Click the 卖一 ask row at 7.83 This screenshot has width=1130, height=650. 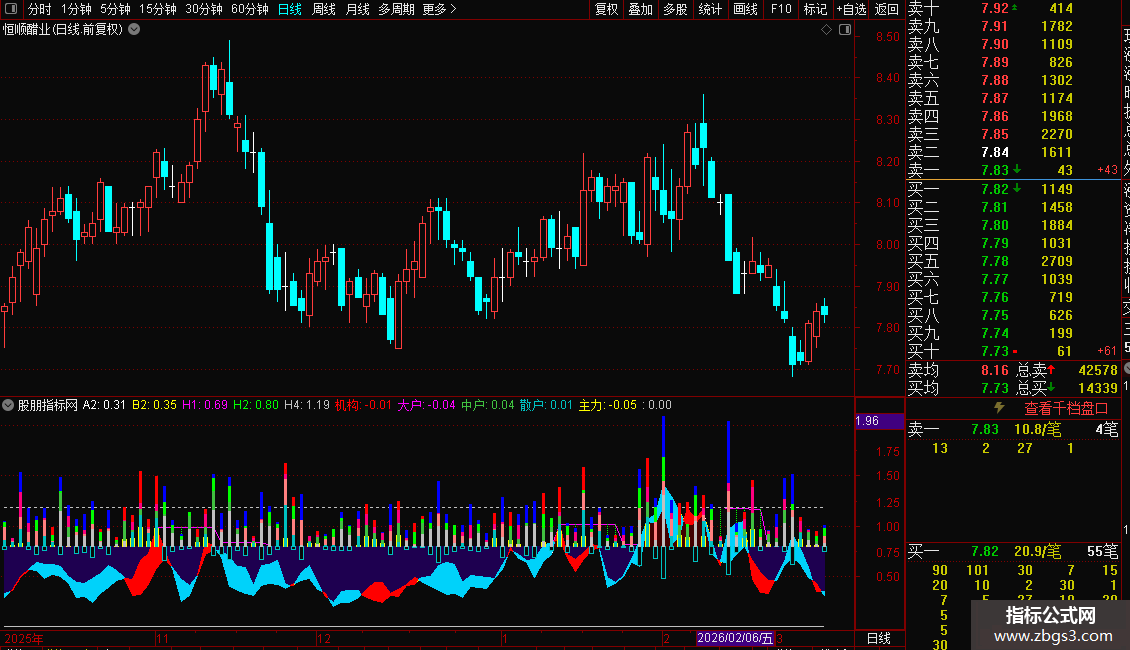click(1013, 170)
